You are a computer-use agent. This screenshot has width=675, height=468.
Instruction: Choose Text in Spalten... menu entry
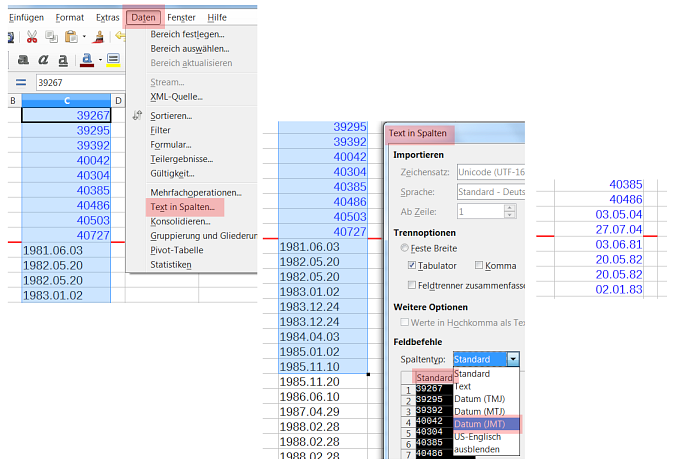pos(183,207)
